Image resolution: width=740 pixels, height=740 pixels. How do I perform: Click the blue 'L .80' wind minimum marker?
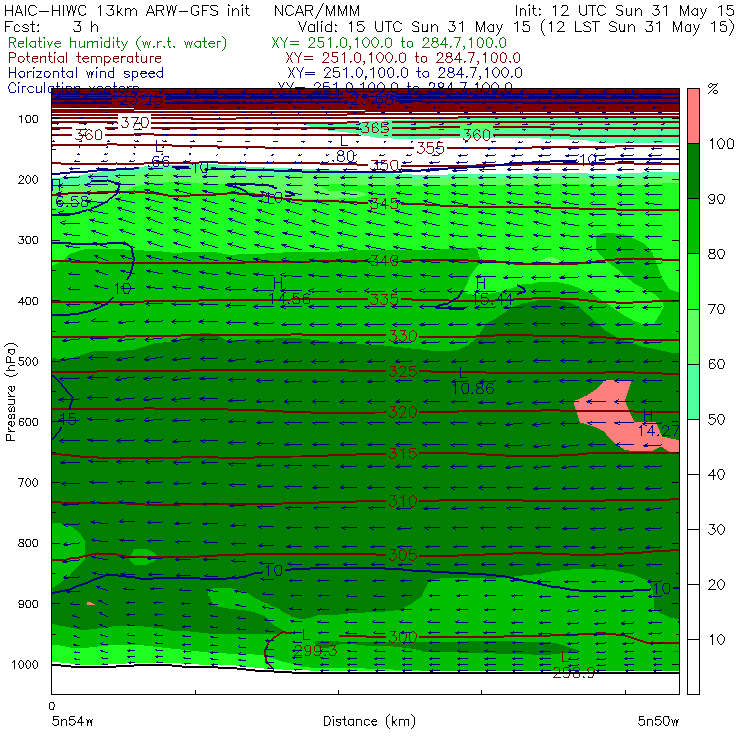tap(344, 149)
